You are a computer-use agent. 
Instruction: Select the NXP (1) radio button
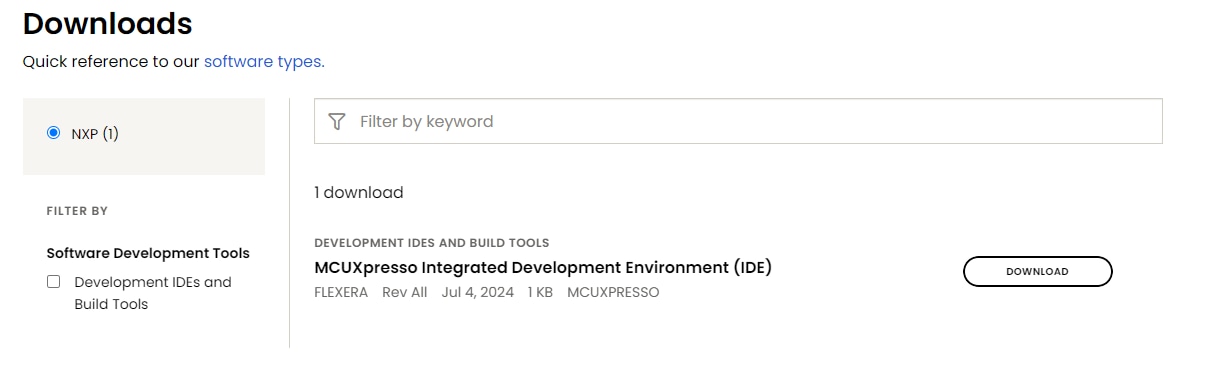tap(53, 133)
